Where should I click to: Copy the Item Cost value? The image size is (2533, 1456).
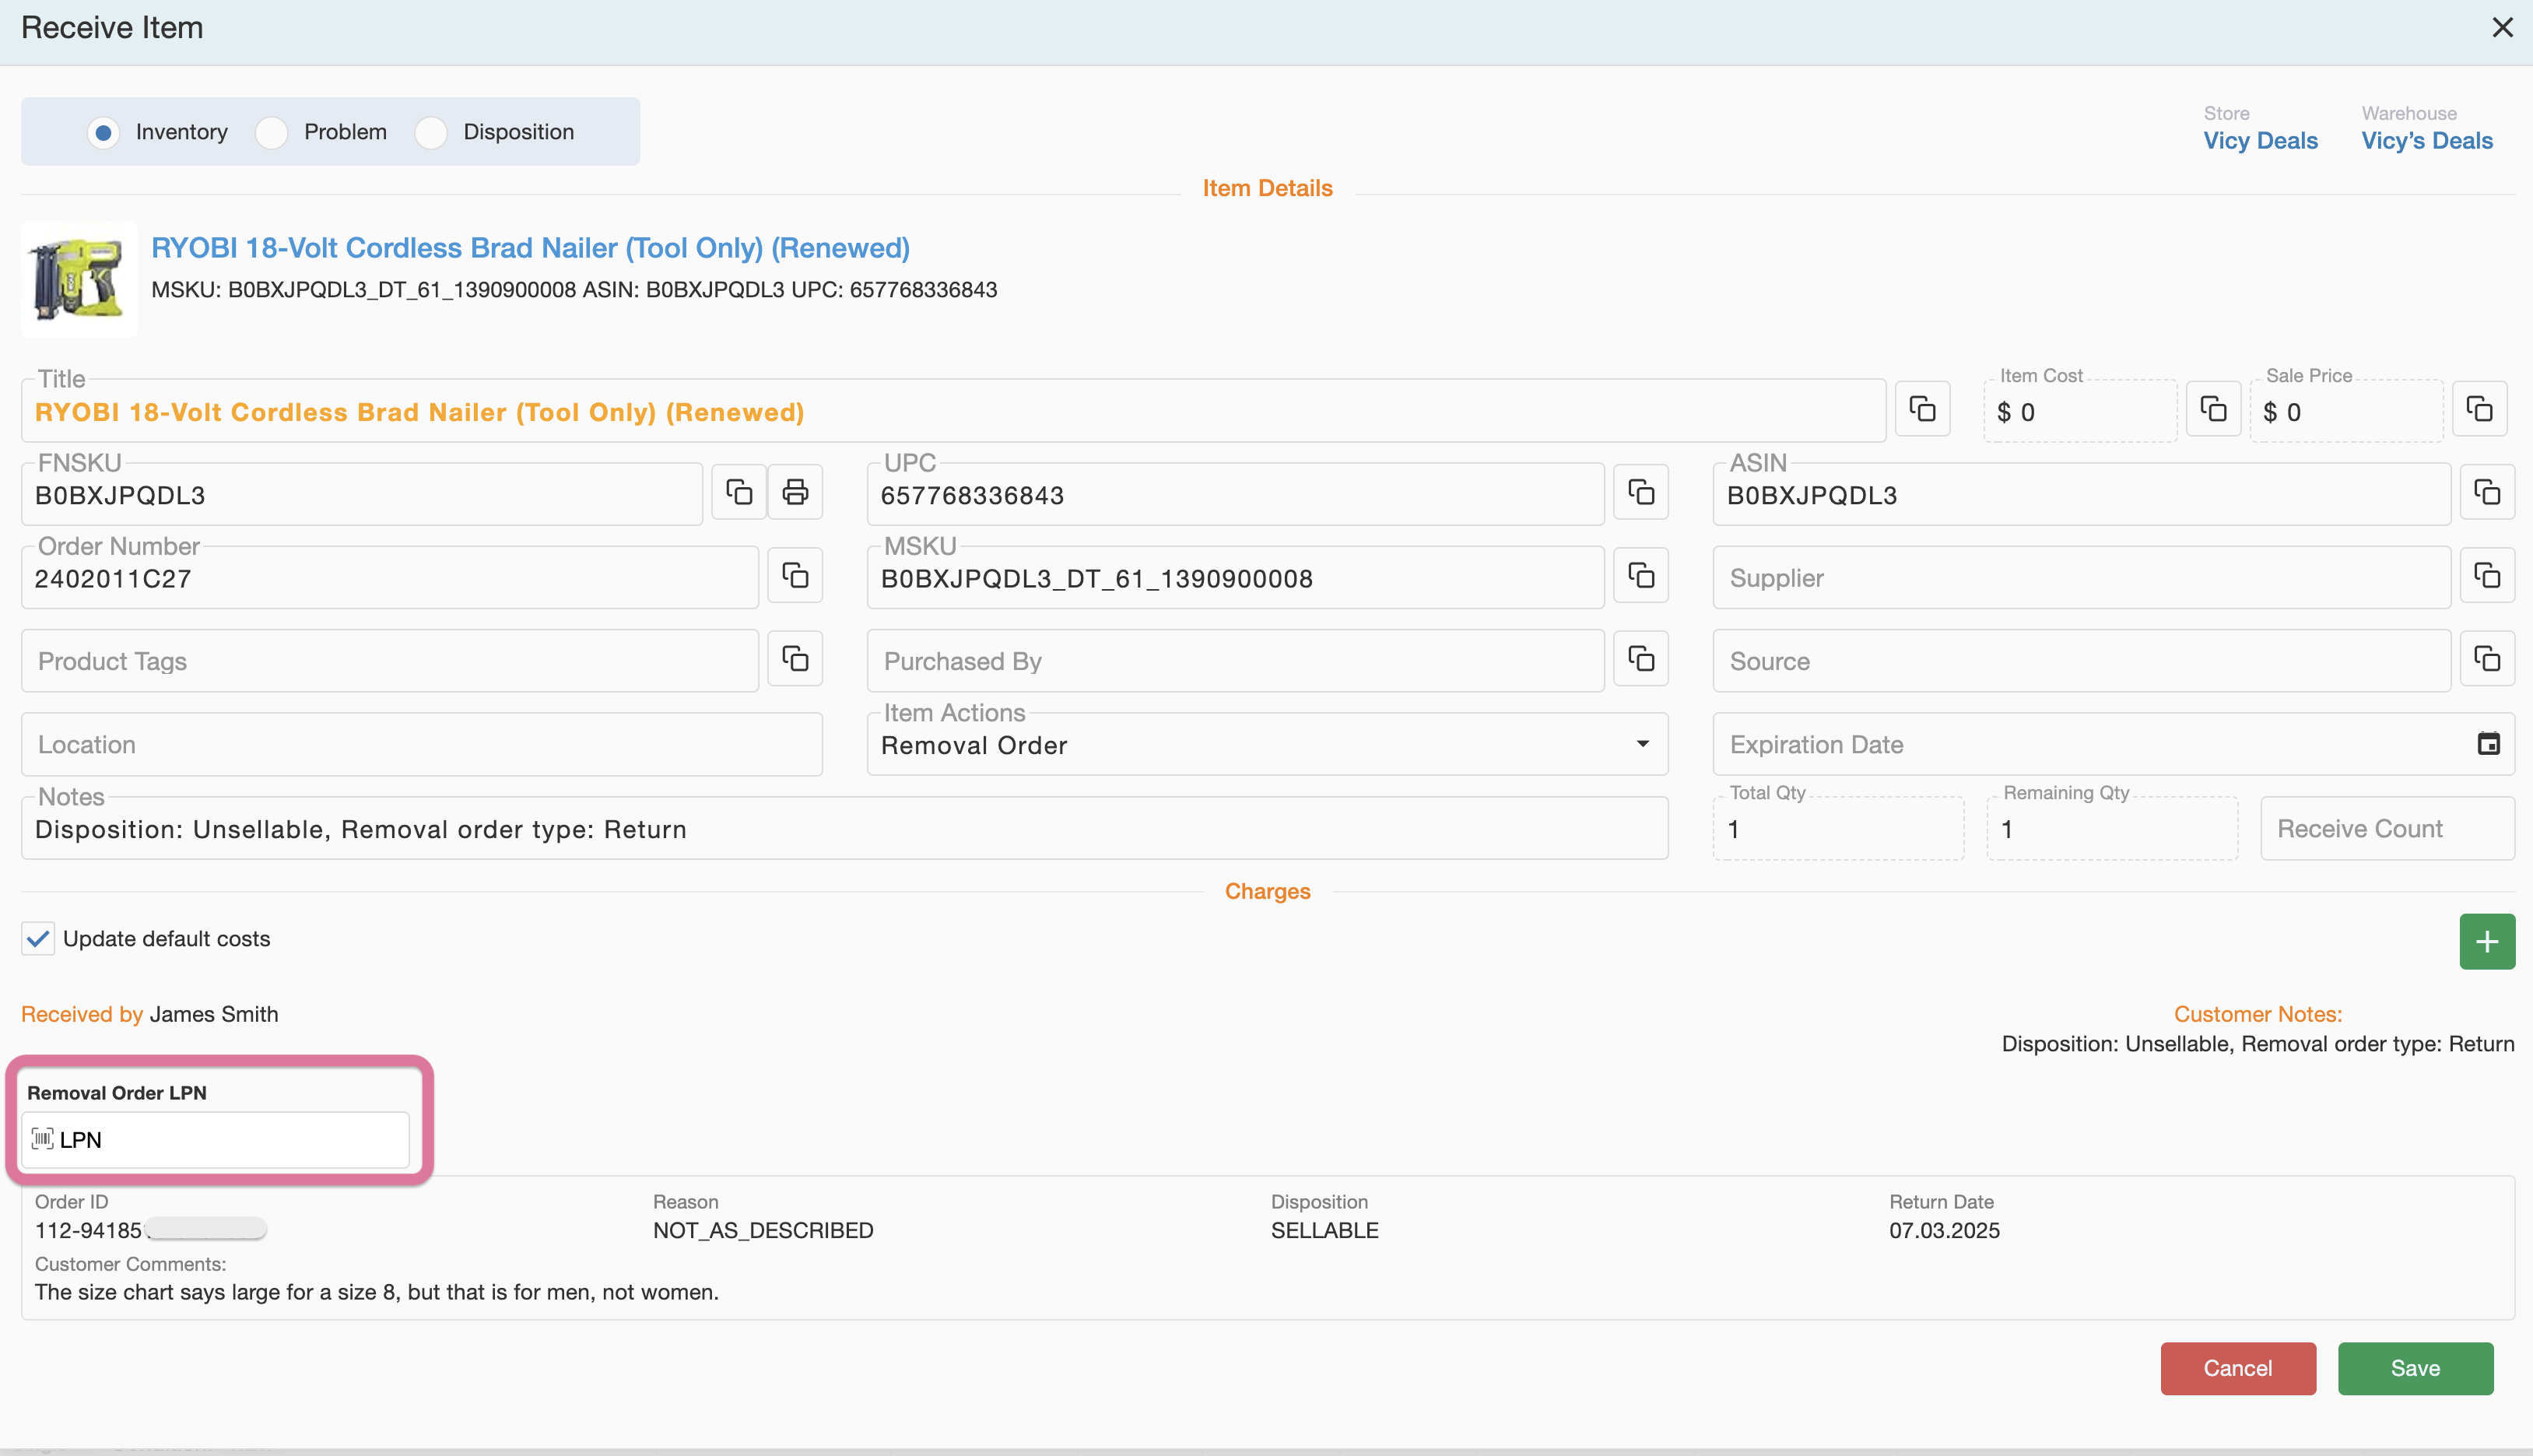(2213, 409)
